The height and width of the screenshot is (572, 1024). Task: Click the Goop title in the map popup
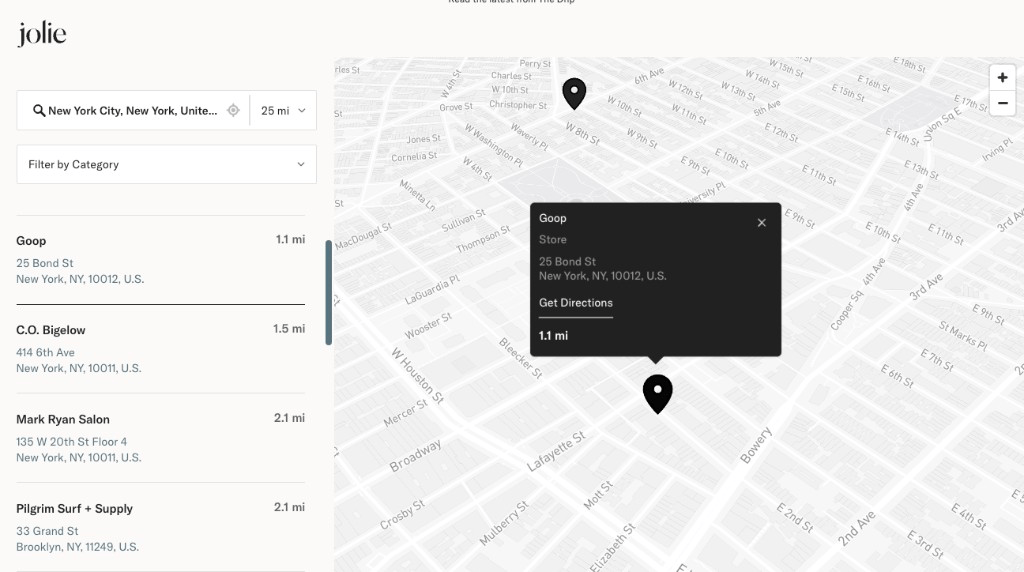[552, 218]
